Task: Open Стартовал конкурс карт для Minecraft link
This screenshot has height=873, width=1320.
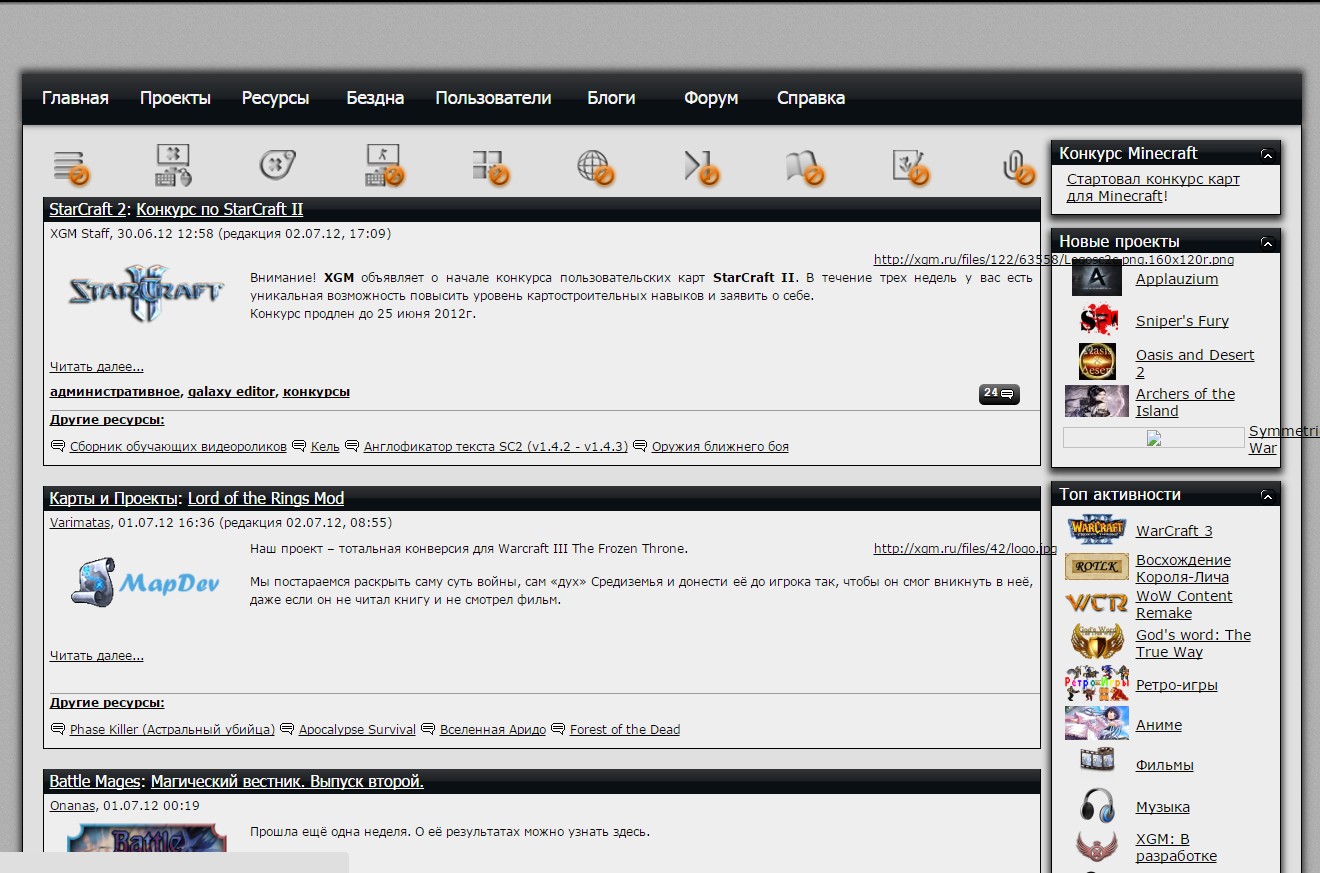Action: click(x=1153, y=188)
